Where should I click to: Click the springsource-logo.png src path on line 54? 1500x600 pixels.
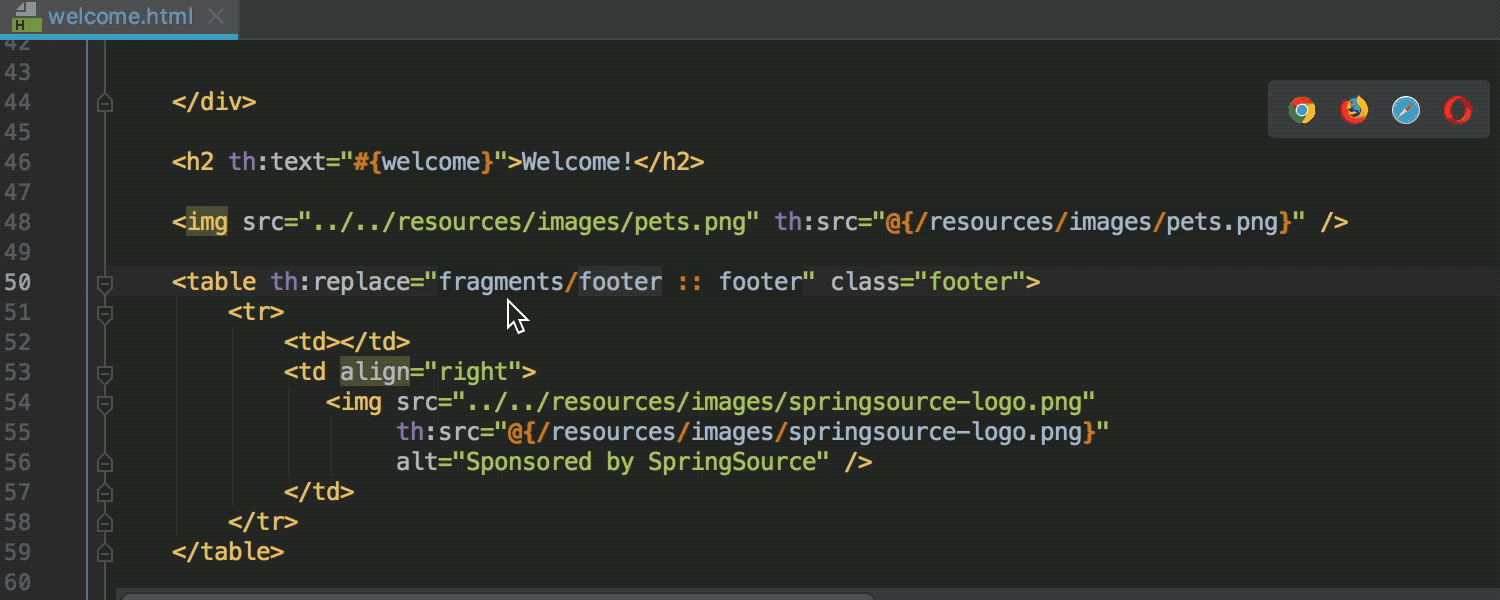pyautogui.click(x=774, y=402)
